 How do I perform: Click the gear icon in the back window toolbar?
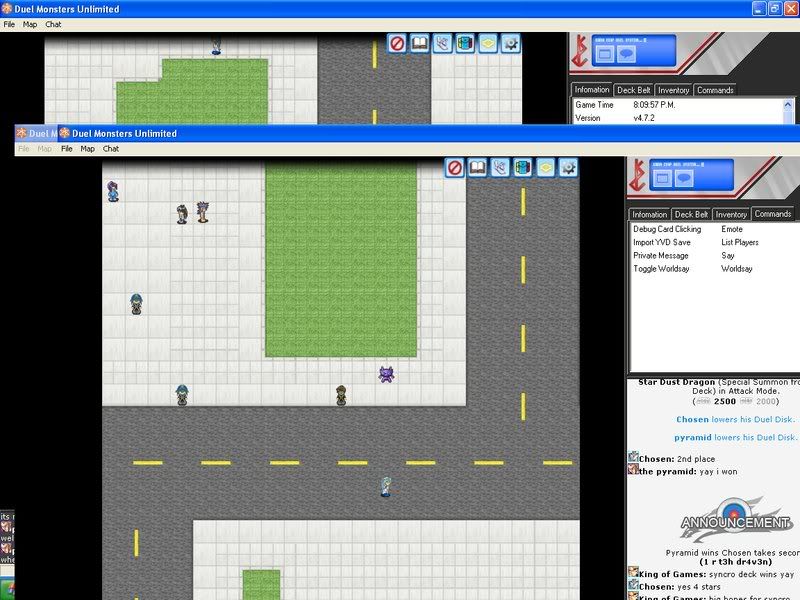click(x=511, y=44)
